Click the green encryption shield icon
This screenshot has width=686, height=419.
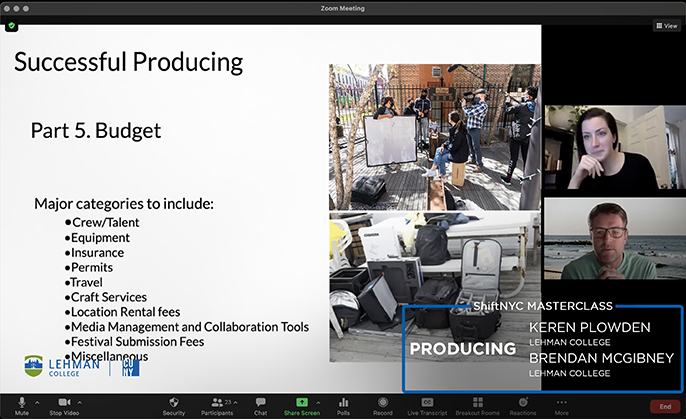[12, 27]
